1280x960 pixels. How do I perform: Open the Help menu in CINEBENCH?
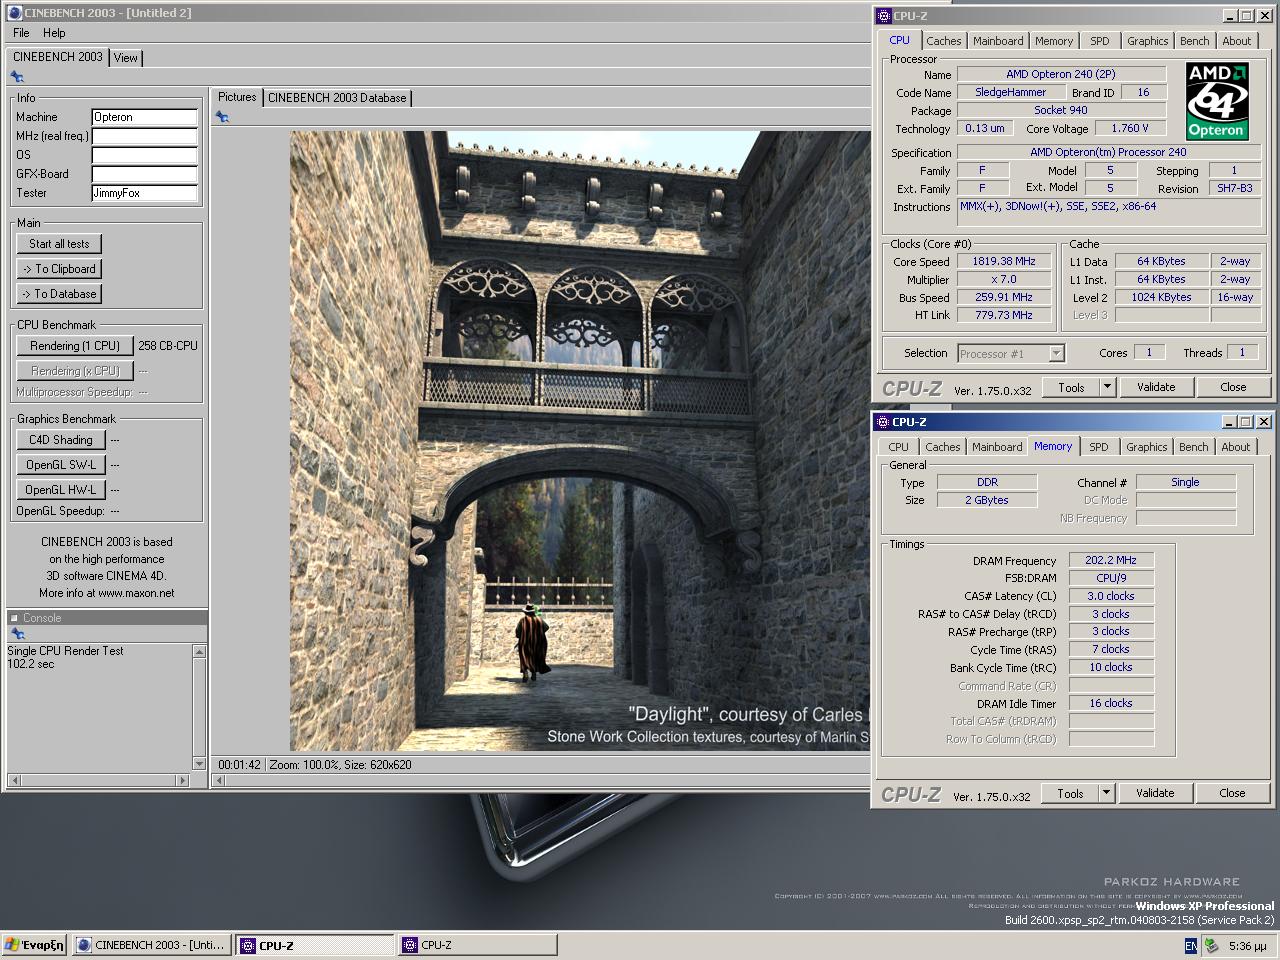[54, 33]
